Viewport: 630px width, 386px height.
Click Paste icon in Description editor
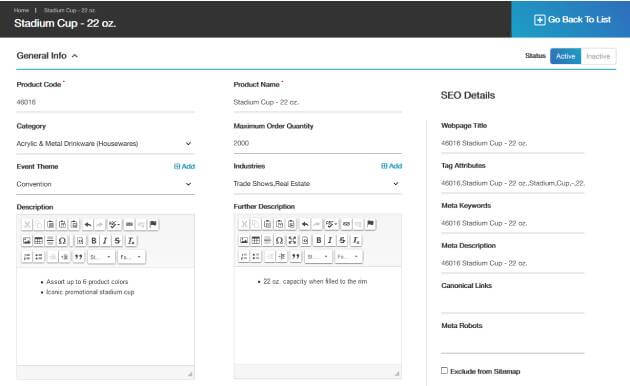(x=51, y=224)
